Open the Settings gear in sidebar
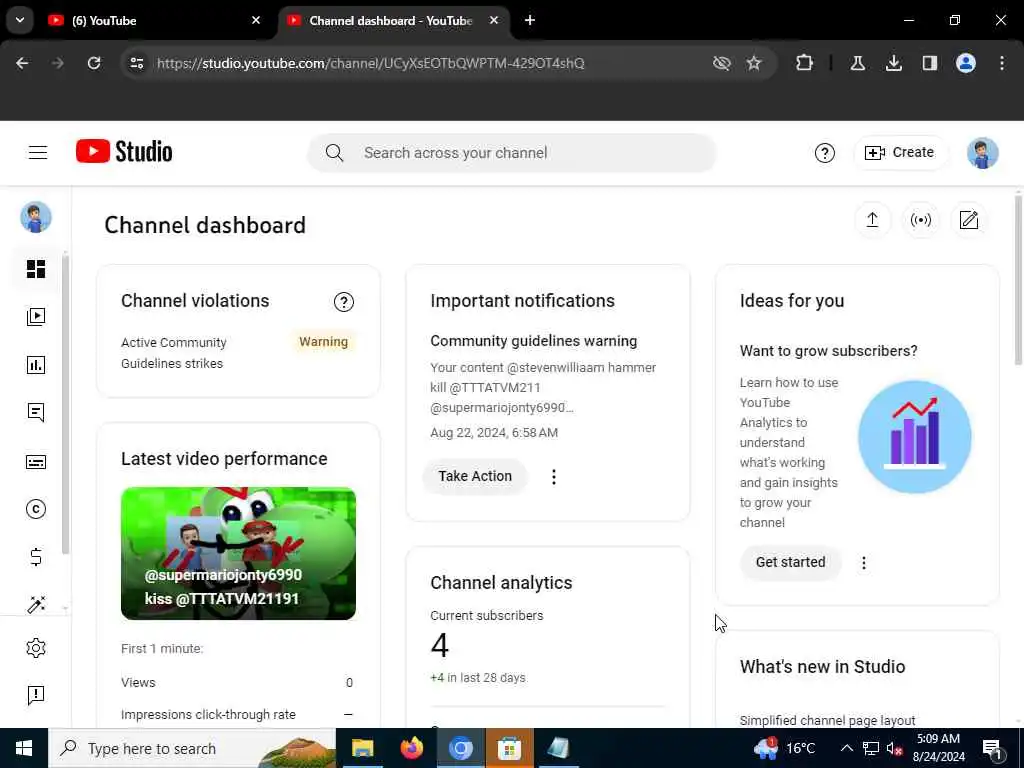1024x768 pixels. [36, 648]
